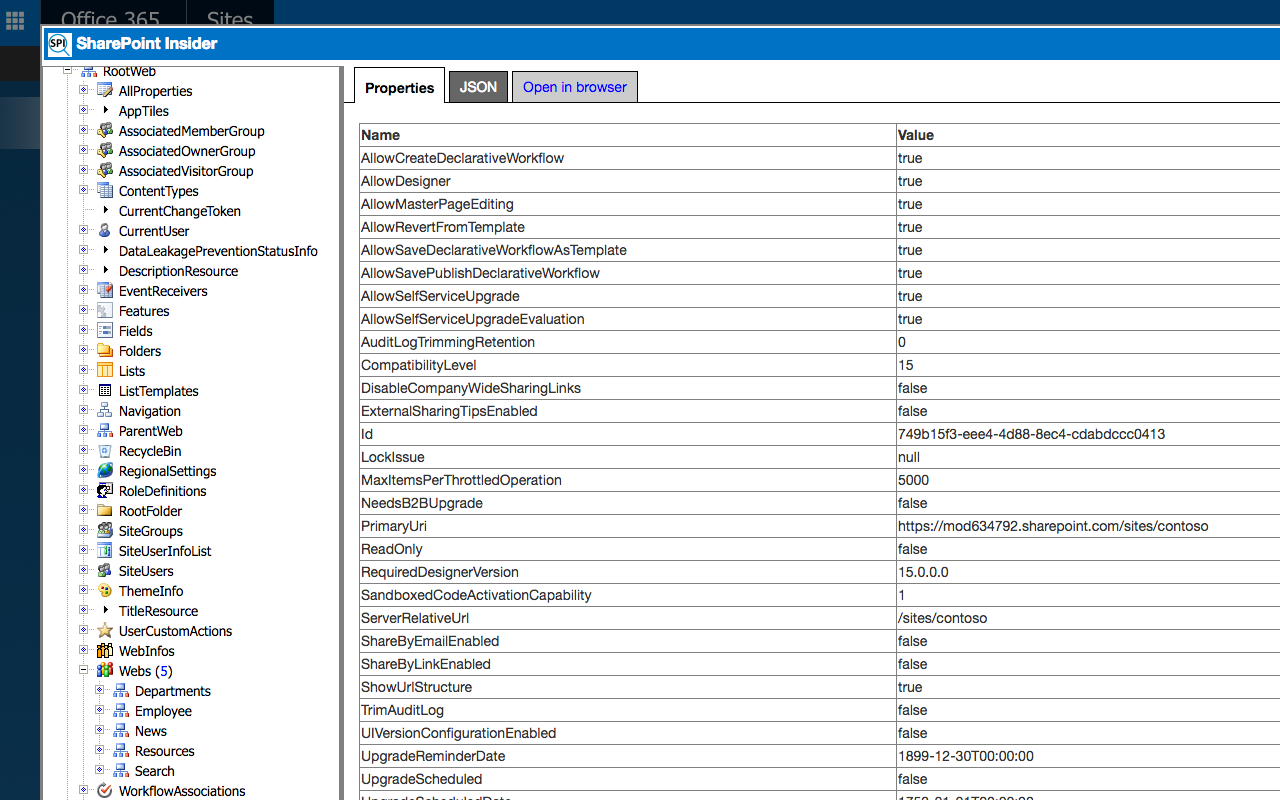Expand the Departments subweb node
1280x800 pixels.
pyautogui.click(x=100, y=691)
